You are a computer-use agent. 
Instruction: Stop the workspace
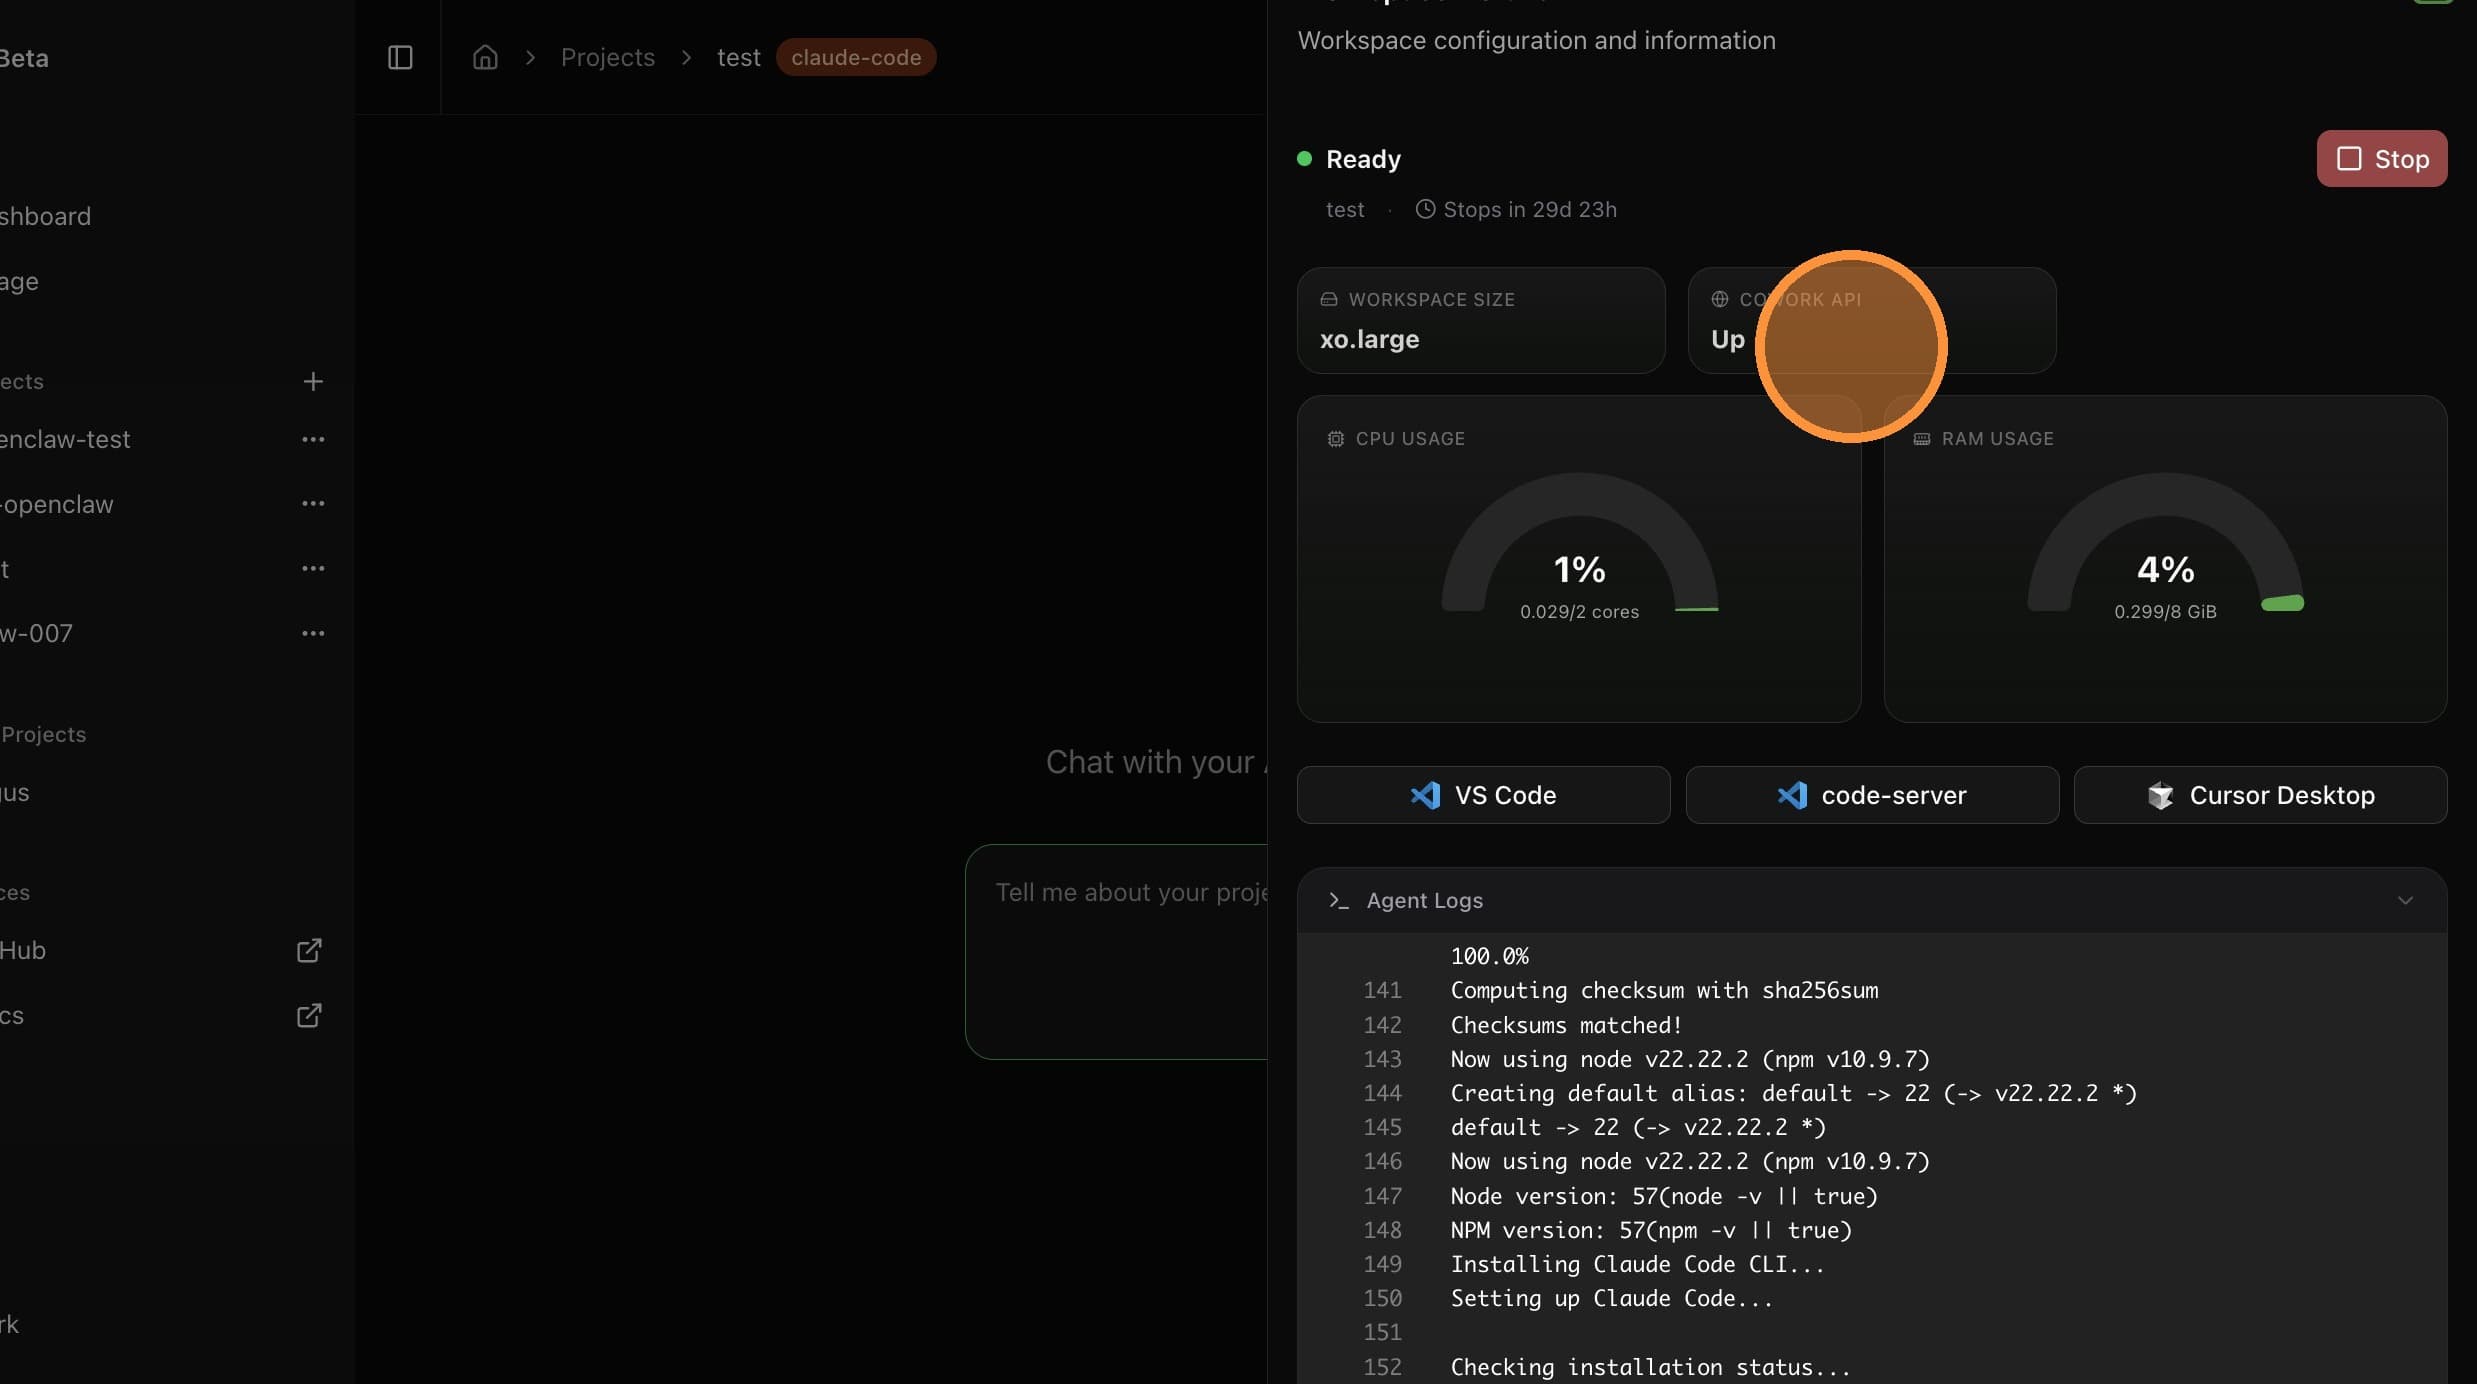coord(2382,158)
